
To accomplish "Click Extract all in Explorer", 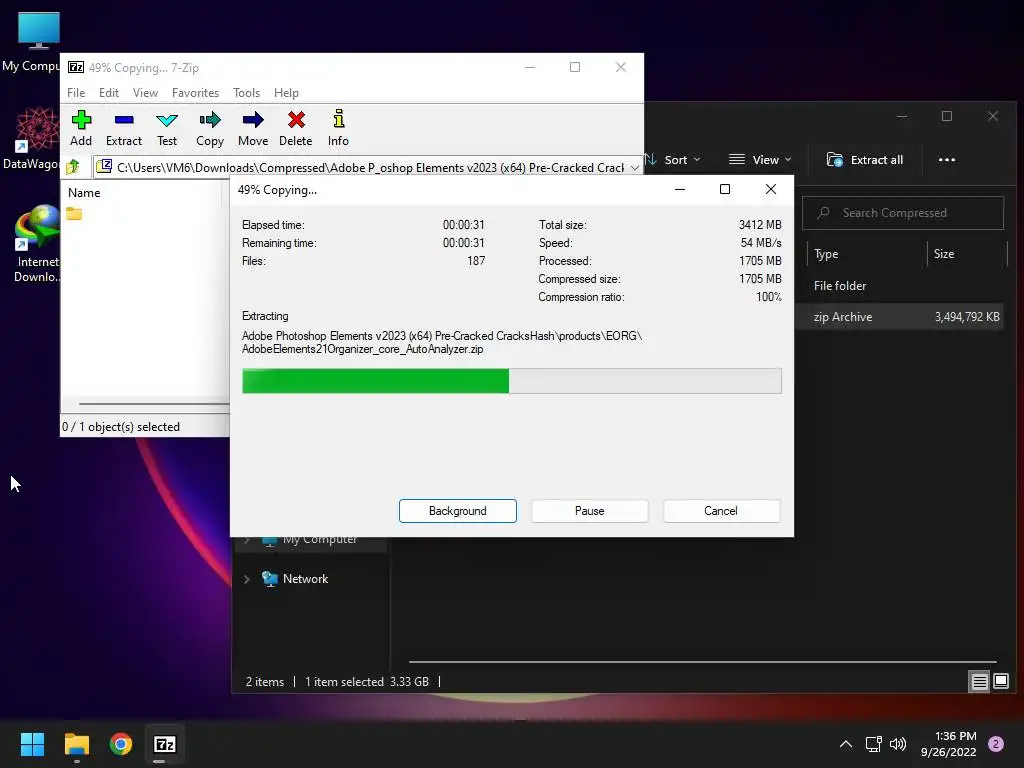I will tap(865, 160).
